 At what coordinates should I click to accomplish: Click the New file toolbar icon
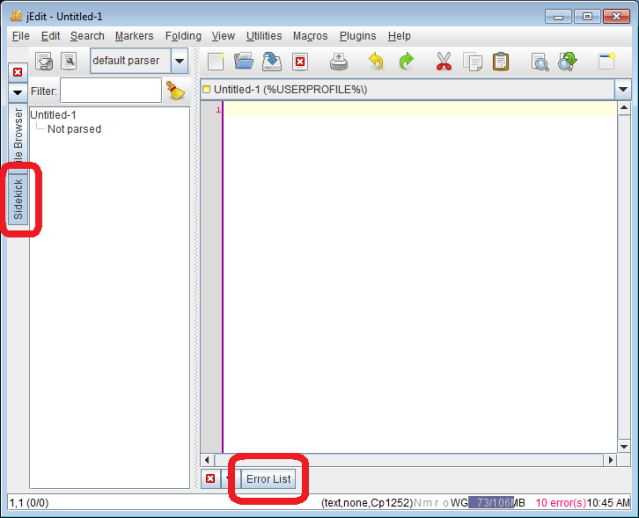point(216,62)
